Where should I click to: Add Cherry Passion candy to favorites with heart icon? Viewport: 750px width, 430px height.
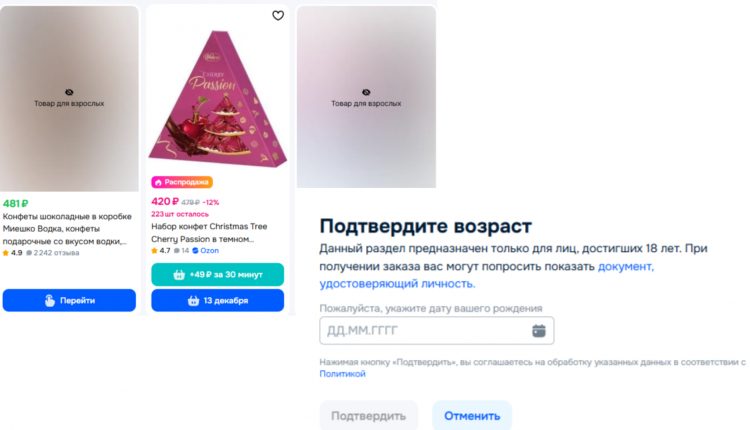click(x=278, y=15)
